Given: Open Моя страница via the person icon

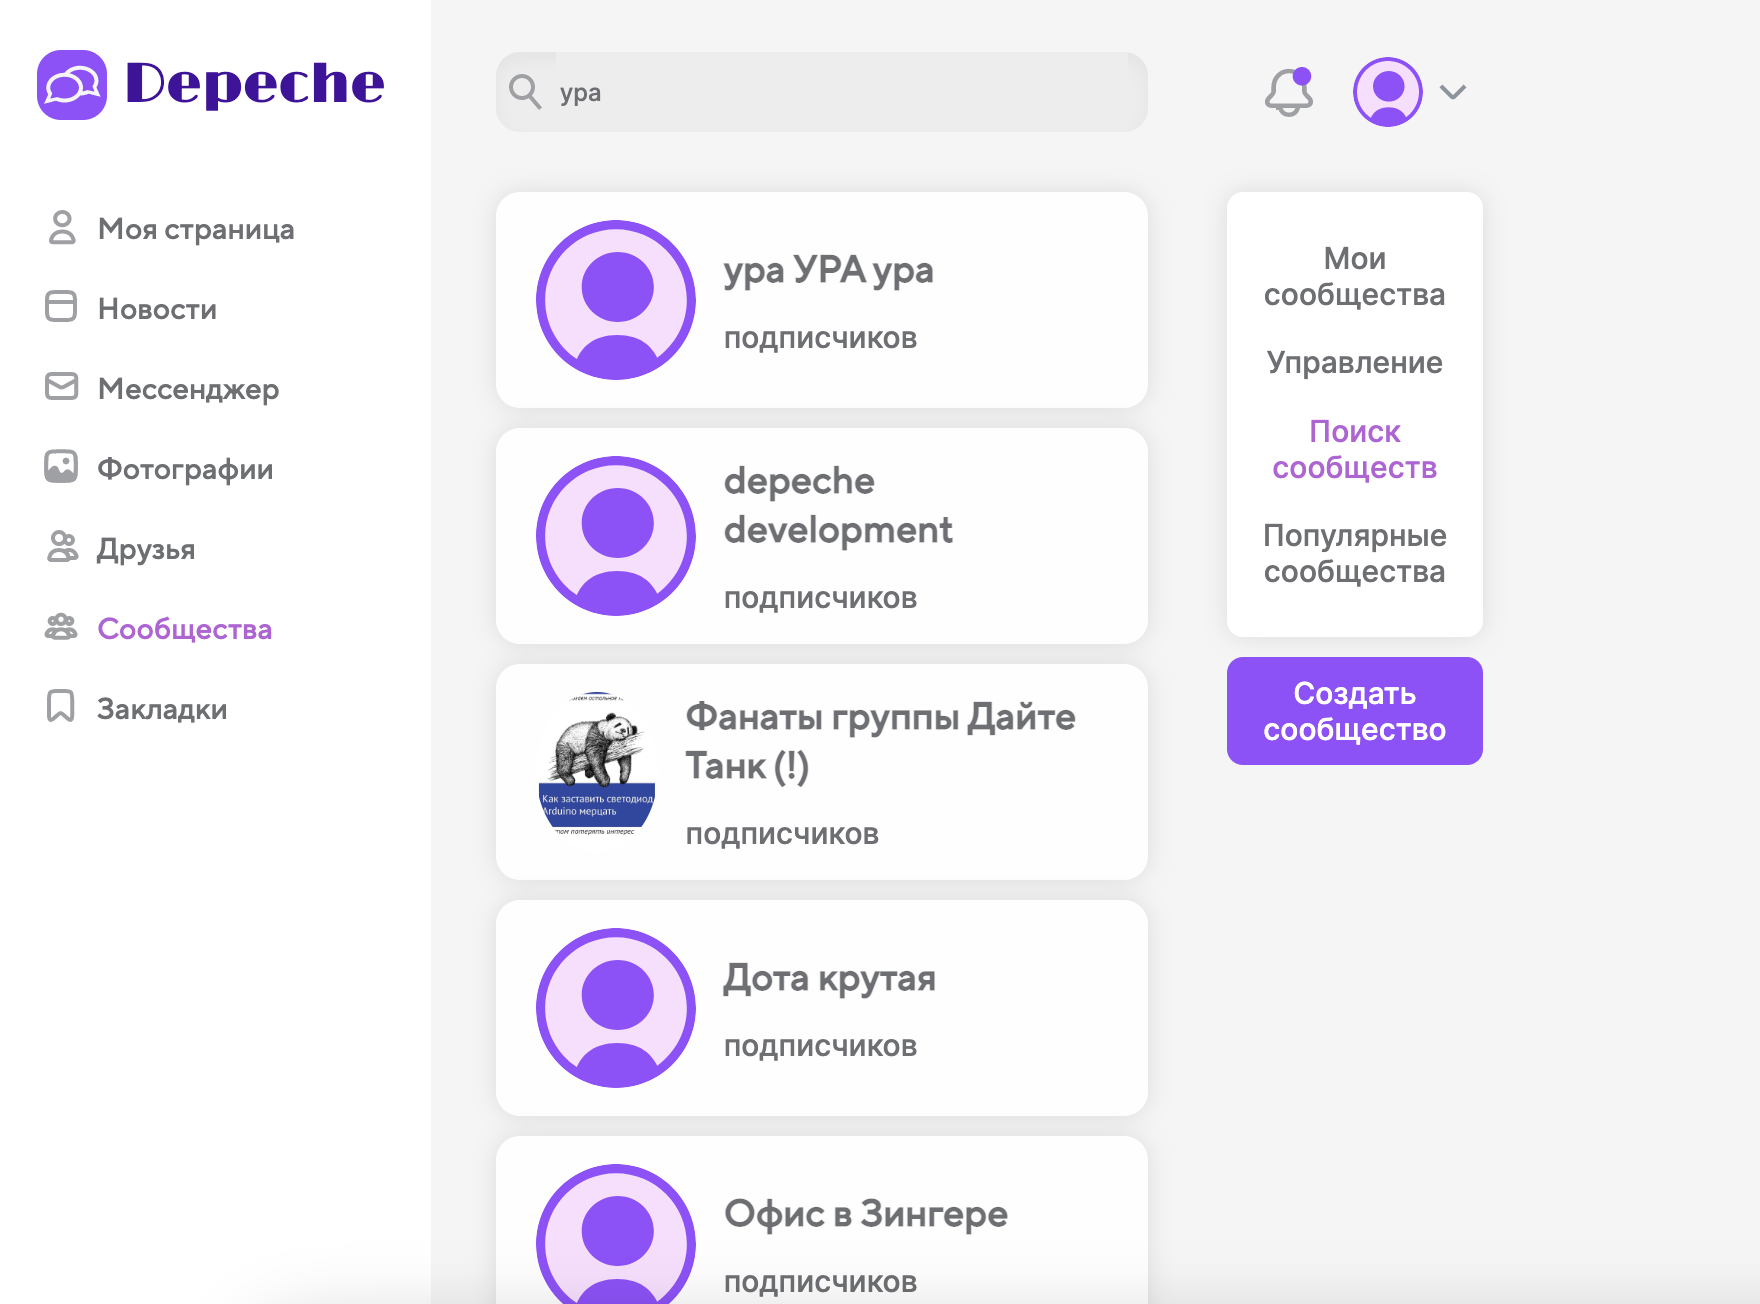Looking at the screenshot, I should 62,229.
